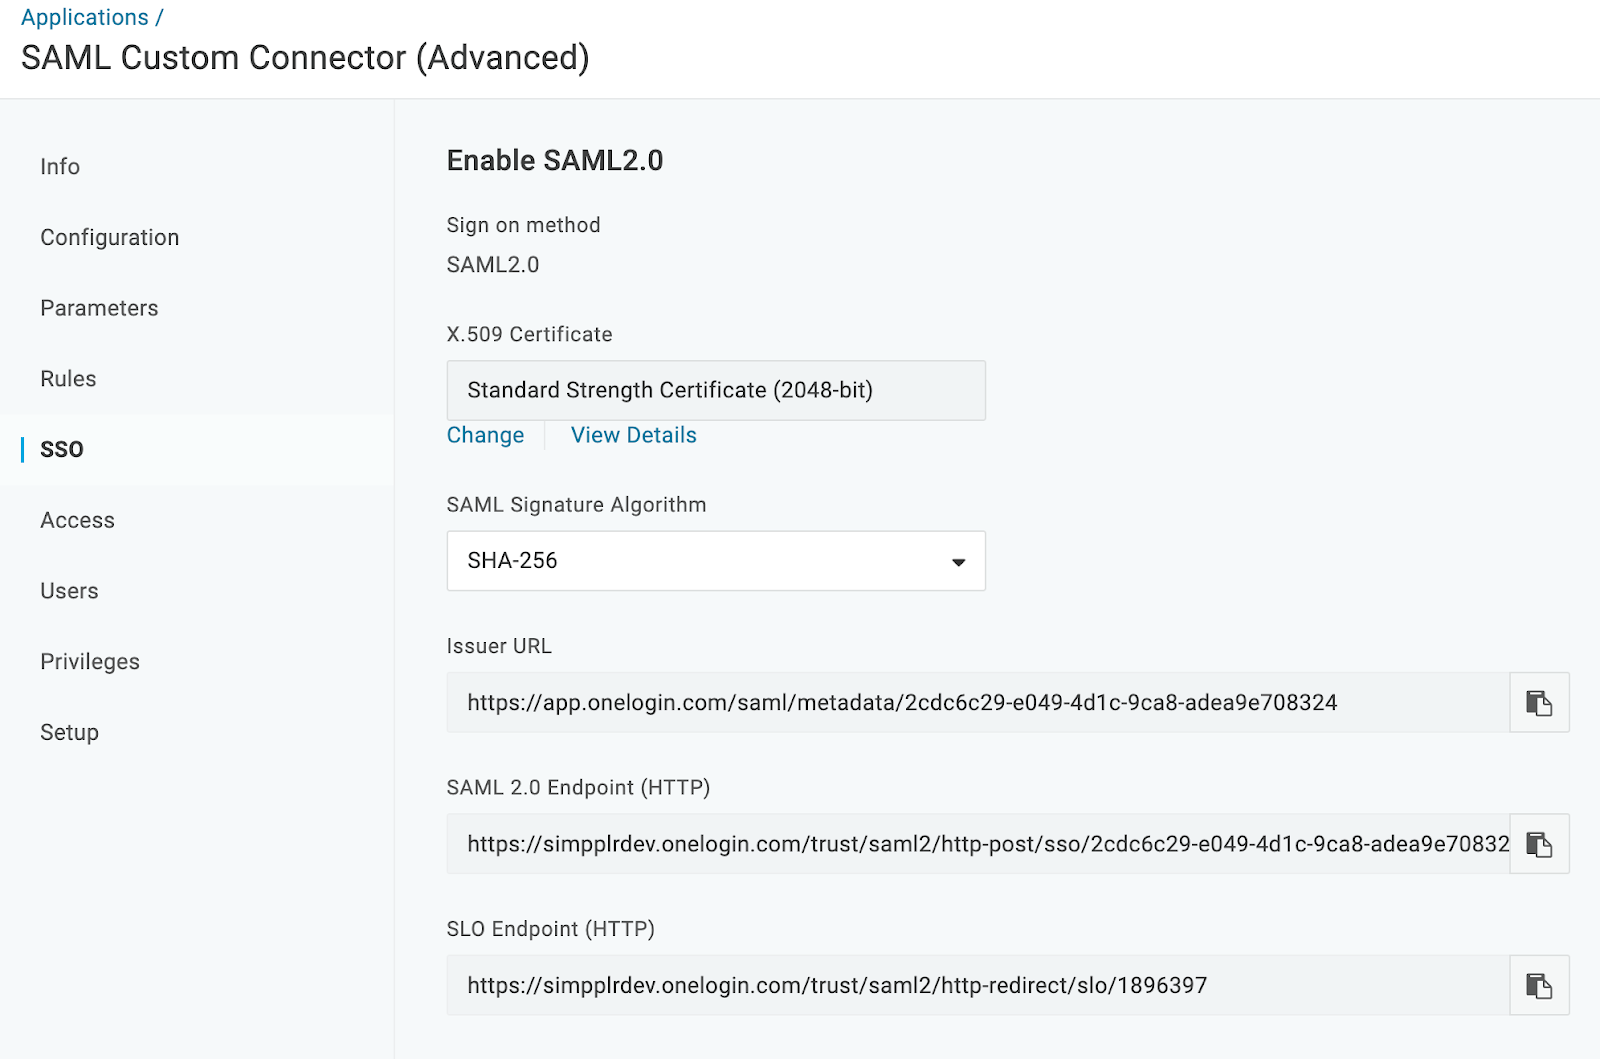The width and height of the screenshot is (1600, 1059).
Task: Copy the Issuer URL to clipboard
Action: [x=1538, y=703]
